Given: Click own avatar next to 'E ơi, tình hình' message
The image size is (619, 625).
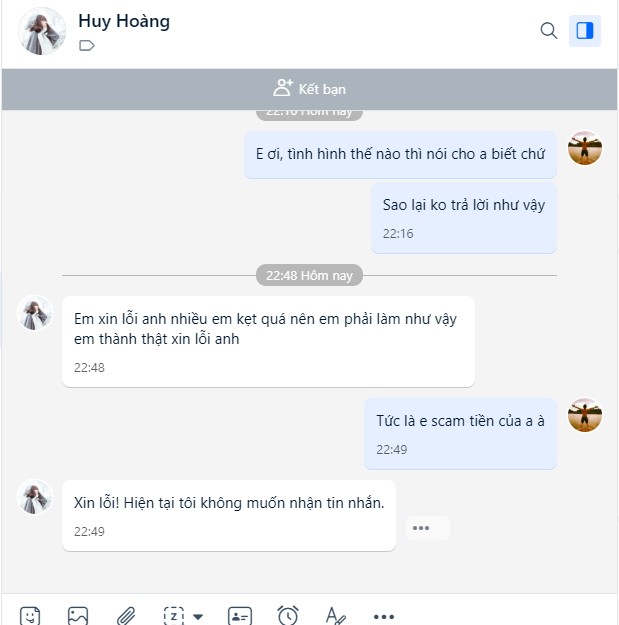Looking at the screenshot, I should pyautogui.click(x=585, y=148).
